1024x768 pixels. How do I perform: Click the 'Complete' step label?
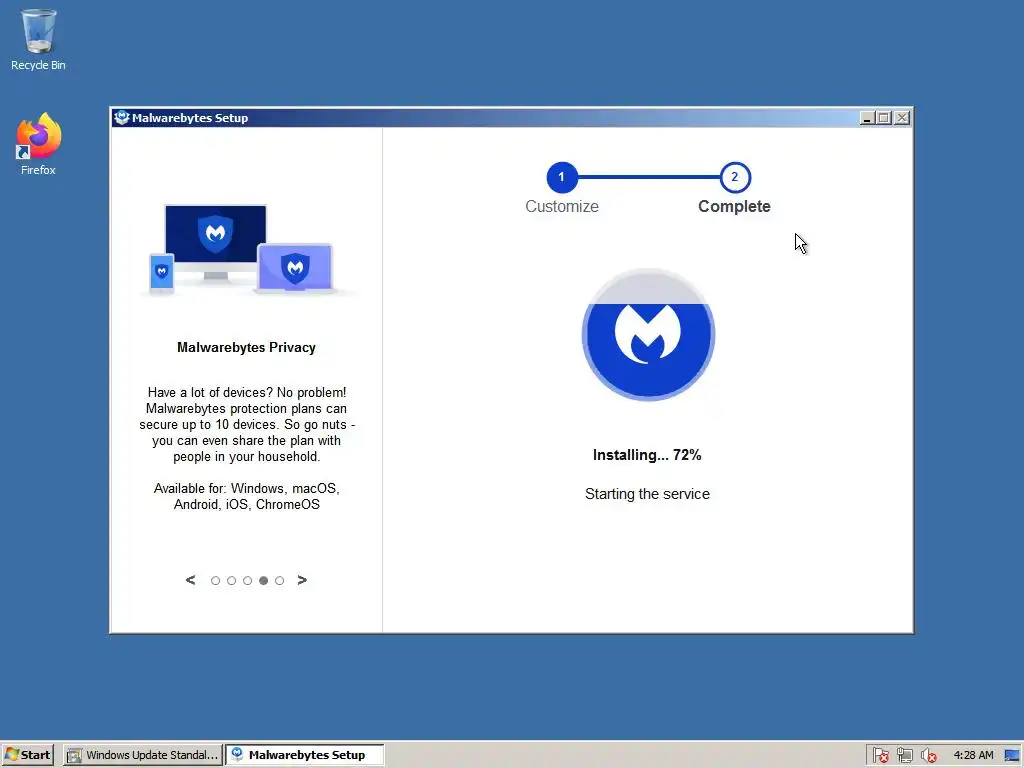pos(734,206)
